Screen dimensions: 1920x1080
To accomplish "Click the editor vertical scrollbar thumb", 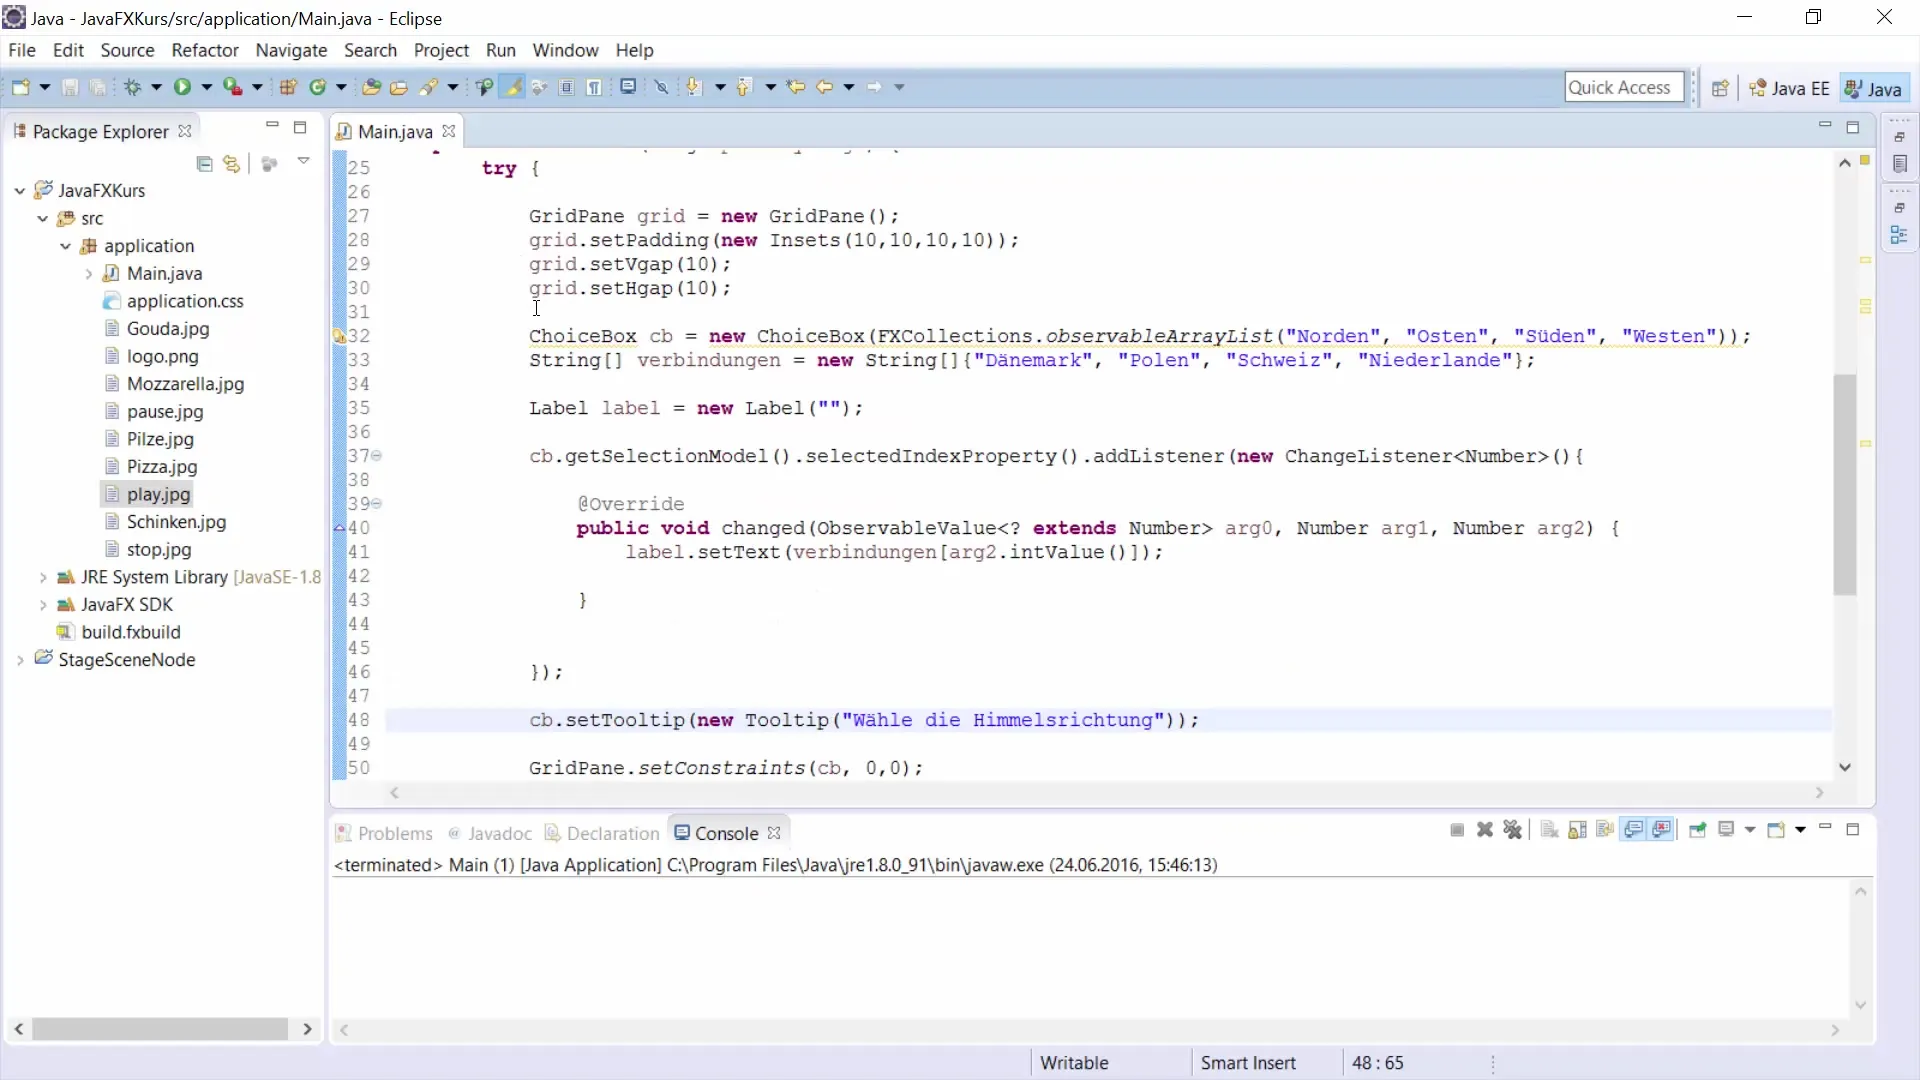I will click(x=1845, y=485).
